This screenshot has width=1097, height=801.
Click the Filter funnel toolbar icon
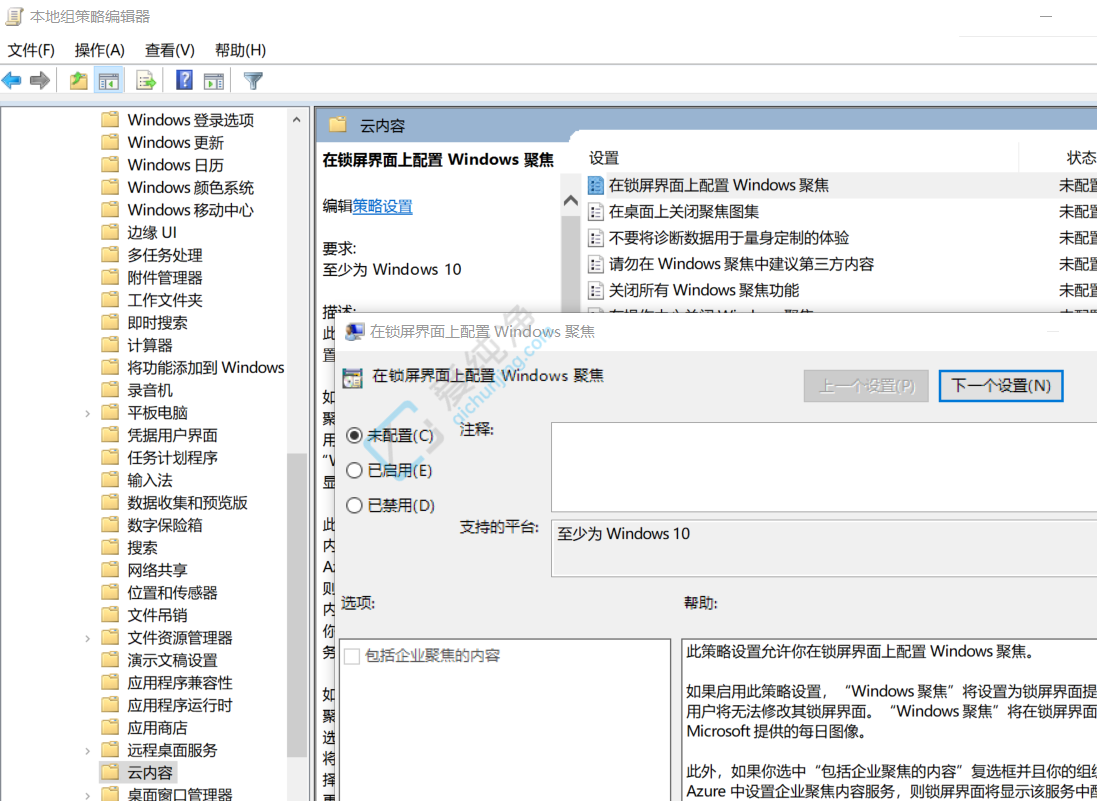pyautogui.click(x=253, y=80)
